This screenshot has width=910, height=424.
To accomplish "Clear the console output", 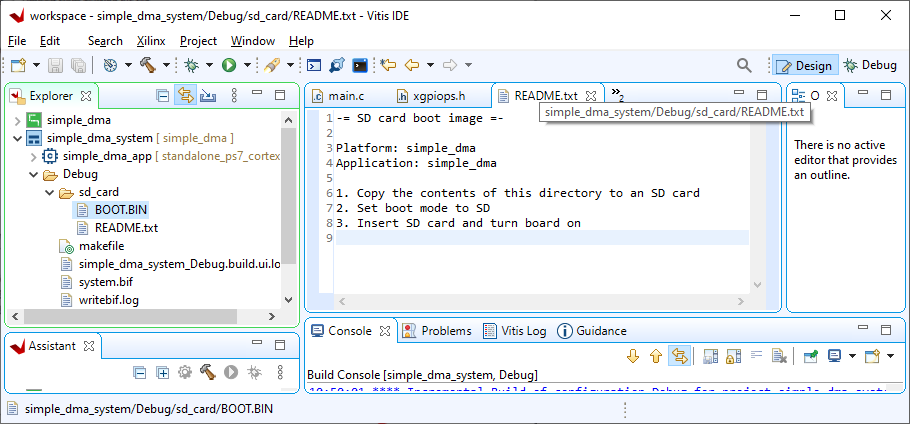I will point(778,356).
